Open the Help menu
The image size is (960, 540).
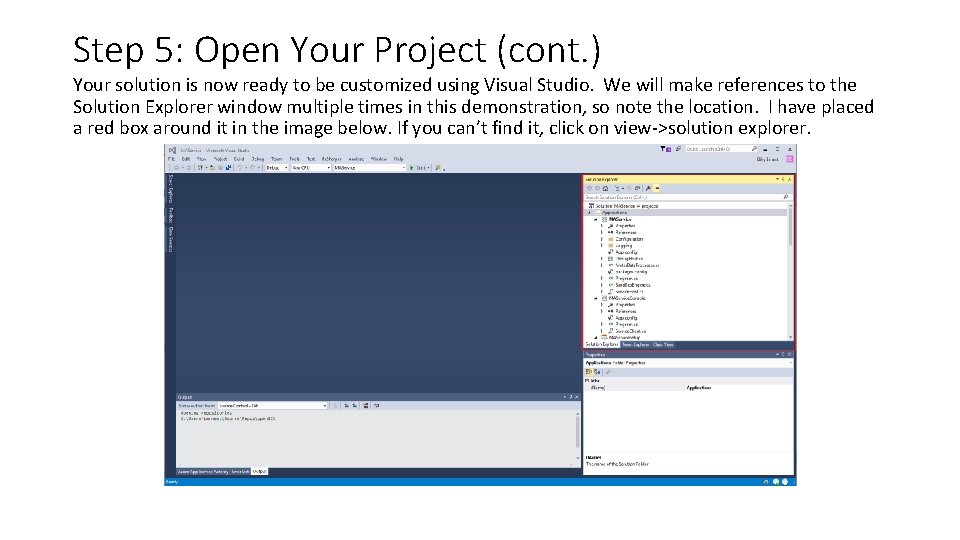(399, 159)
